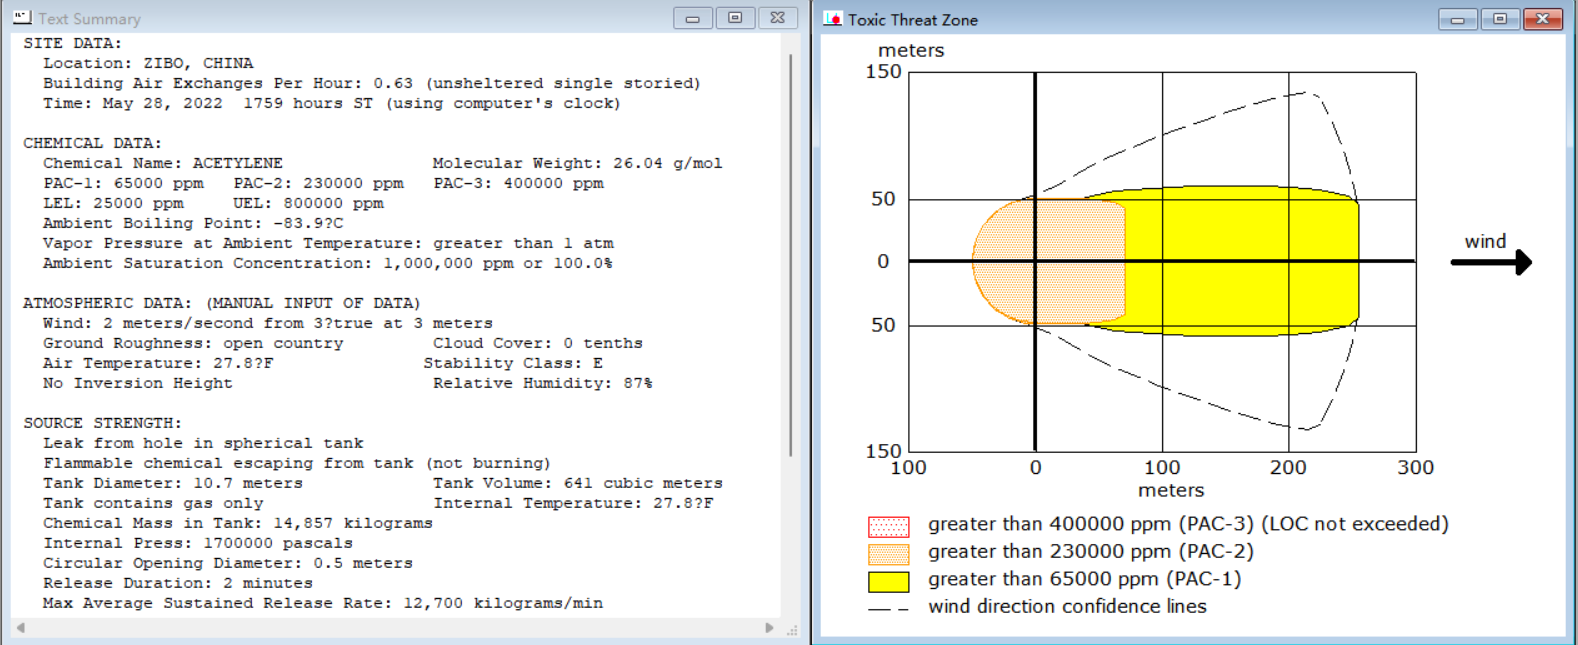Viewport: 1578px width, 645px height.
Task: Click 'Stability Class: E' text
Action: (x=513, y=363)
